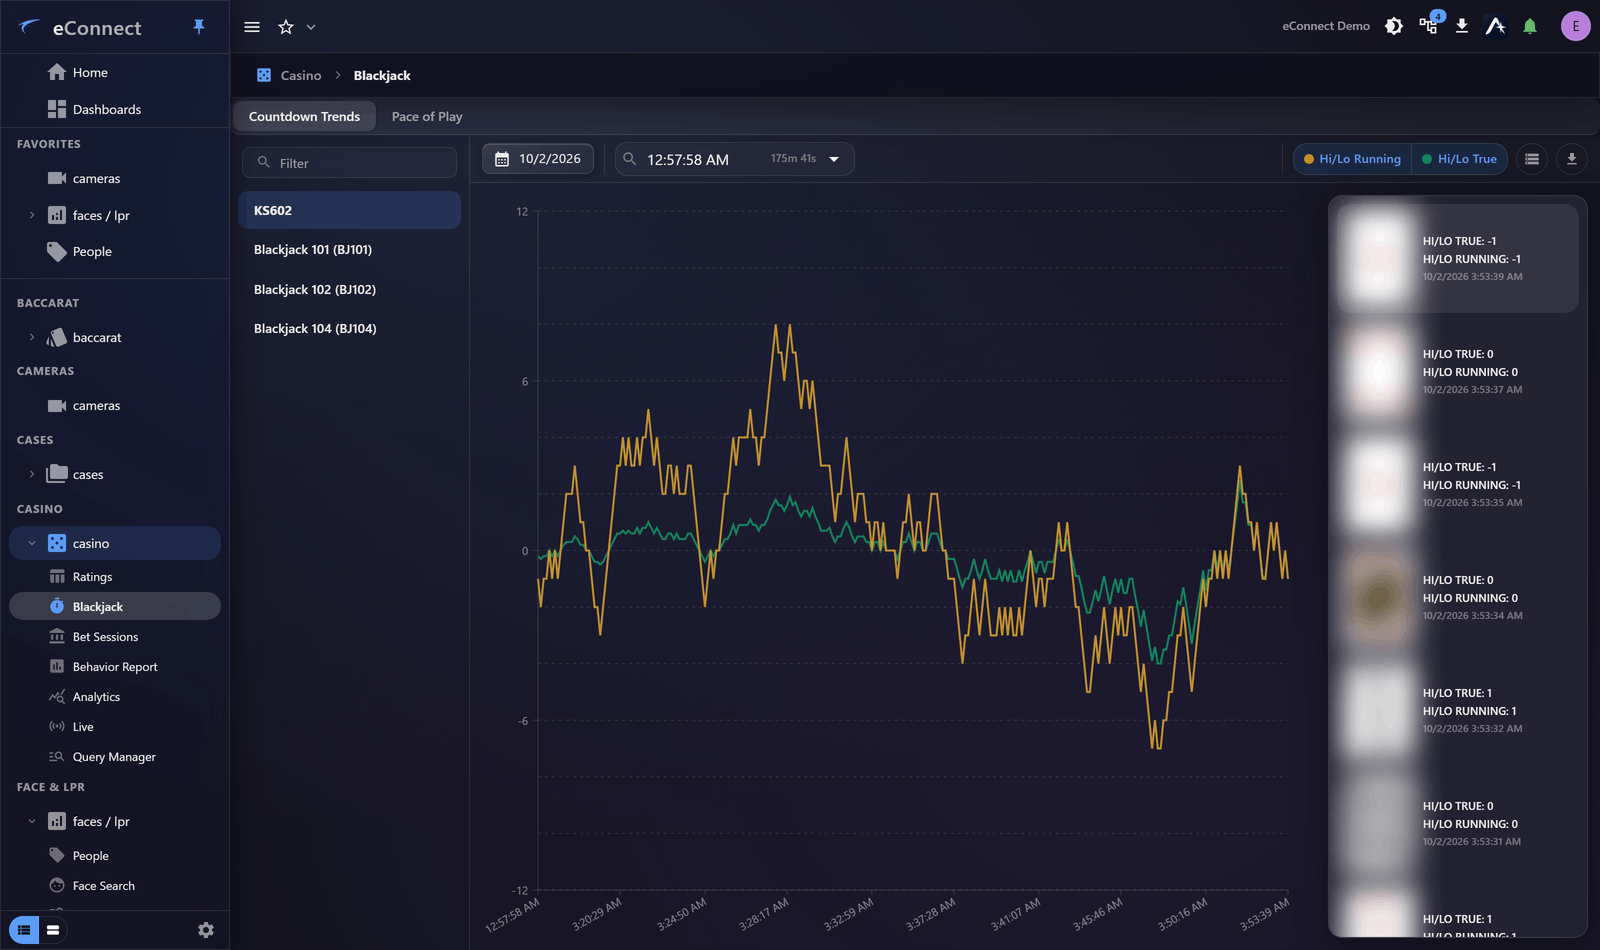
Task: Open downloads icon in top header
Action: pyautogui.click(x=1462, y=26)
